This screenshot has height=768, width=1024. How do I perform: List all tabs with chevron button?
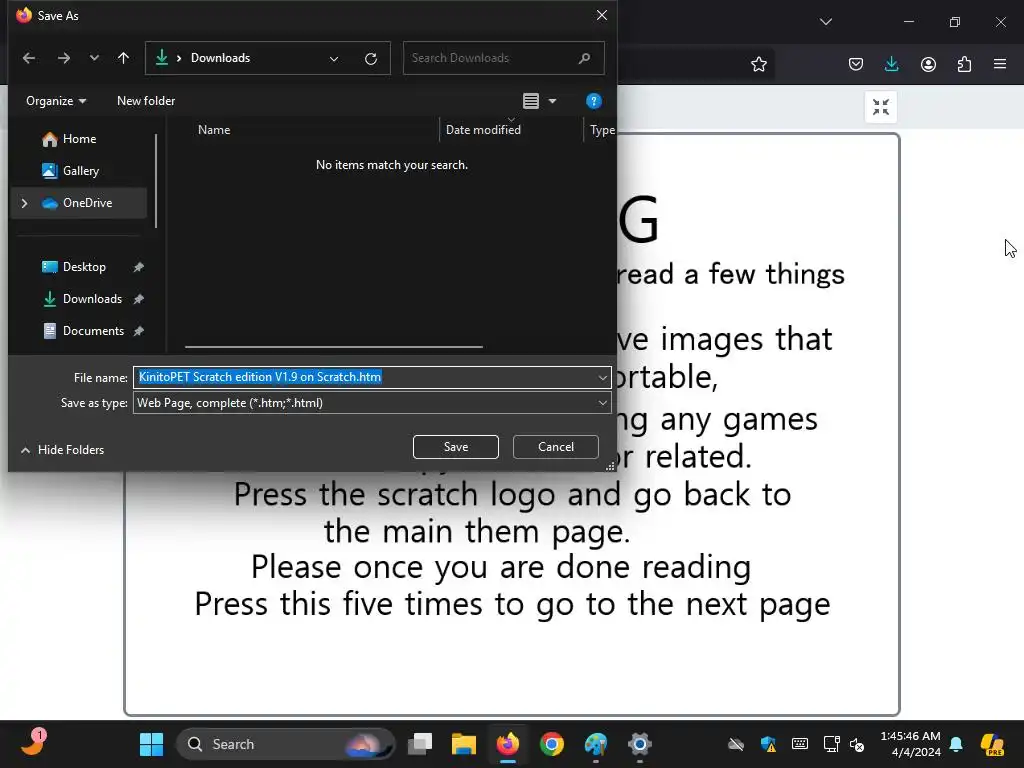pos(826,22)
